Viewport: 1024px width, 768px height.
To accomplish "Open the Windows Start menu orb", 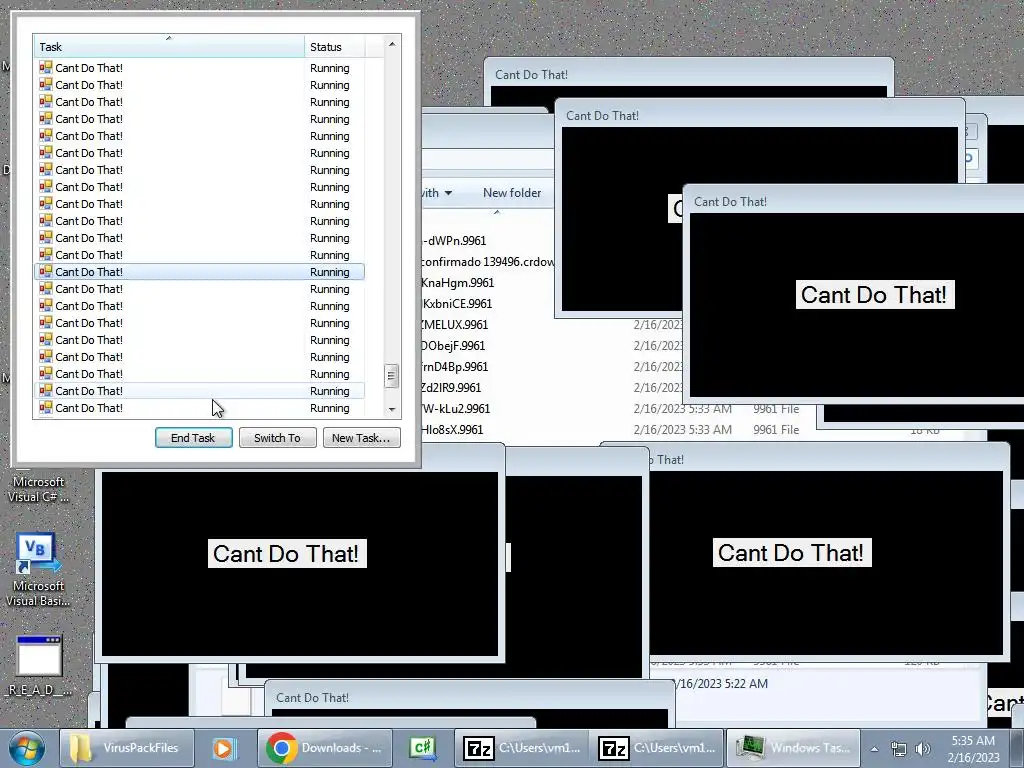I will 26,748.
